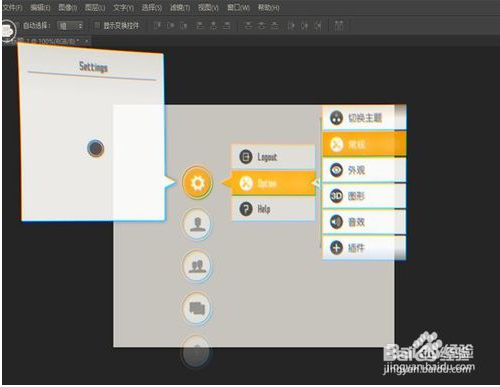Click the 插件 entry with plus icon
This screenshot has height=387, width=500.
364,248
